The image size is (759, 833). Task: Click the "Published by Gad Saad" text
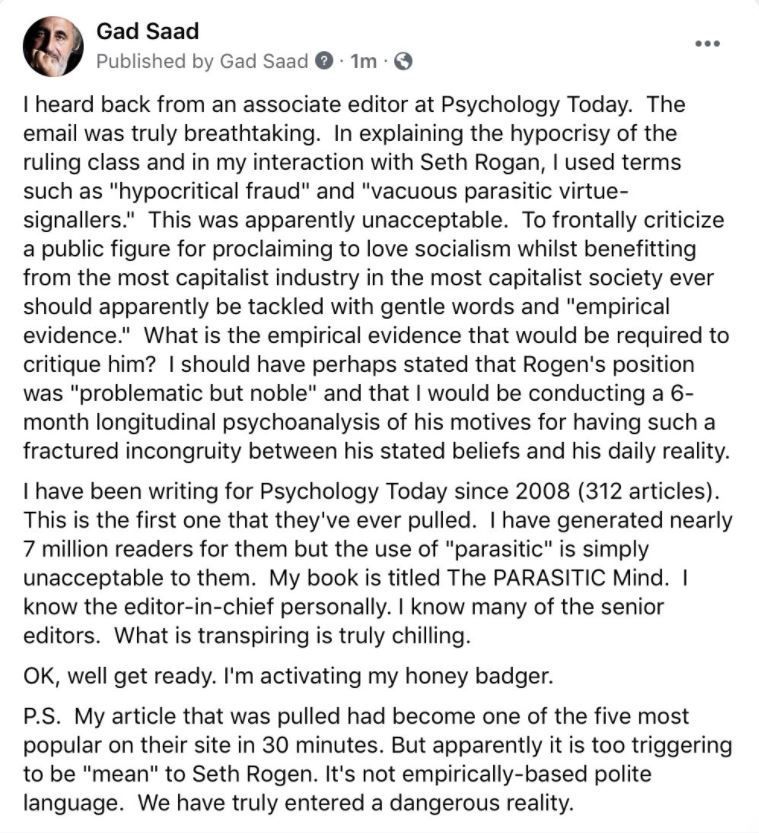coord(203,61)
